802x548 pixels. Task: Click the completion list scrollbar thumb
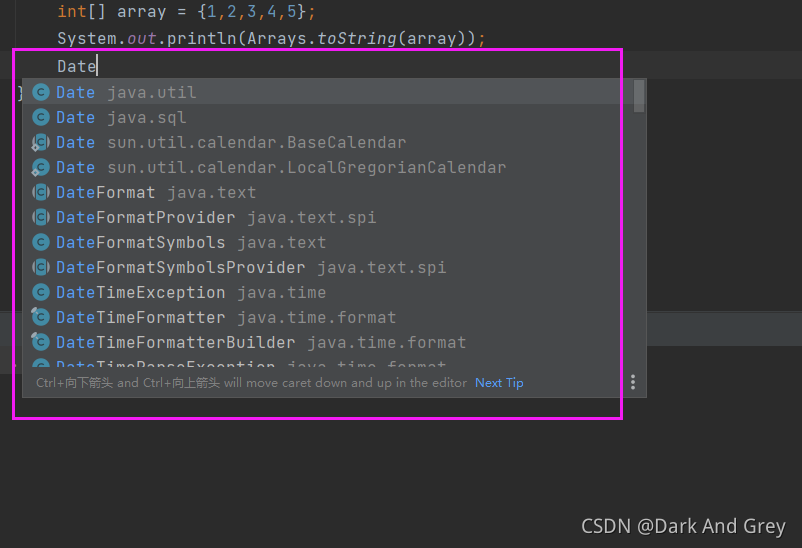pos(639,96)
